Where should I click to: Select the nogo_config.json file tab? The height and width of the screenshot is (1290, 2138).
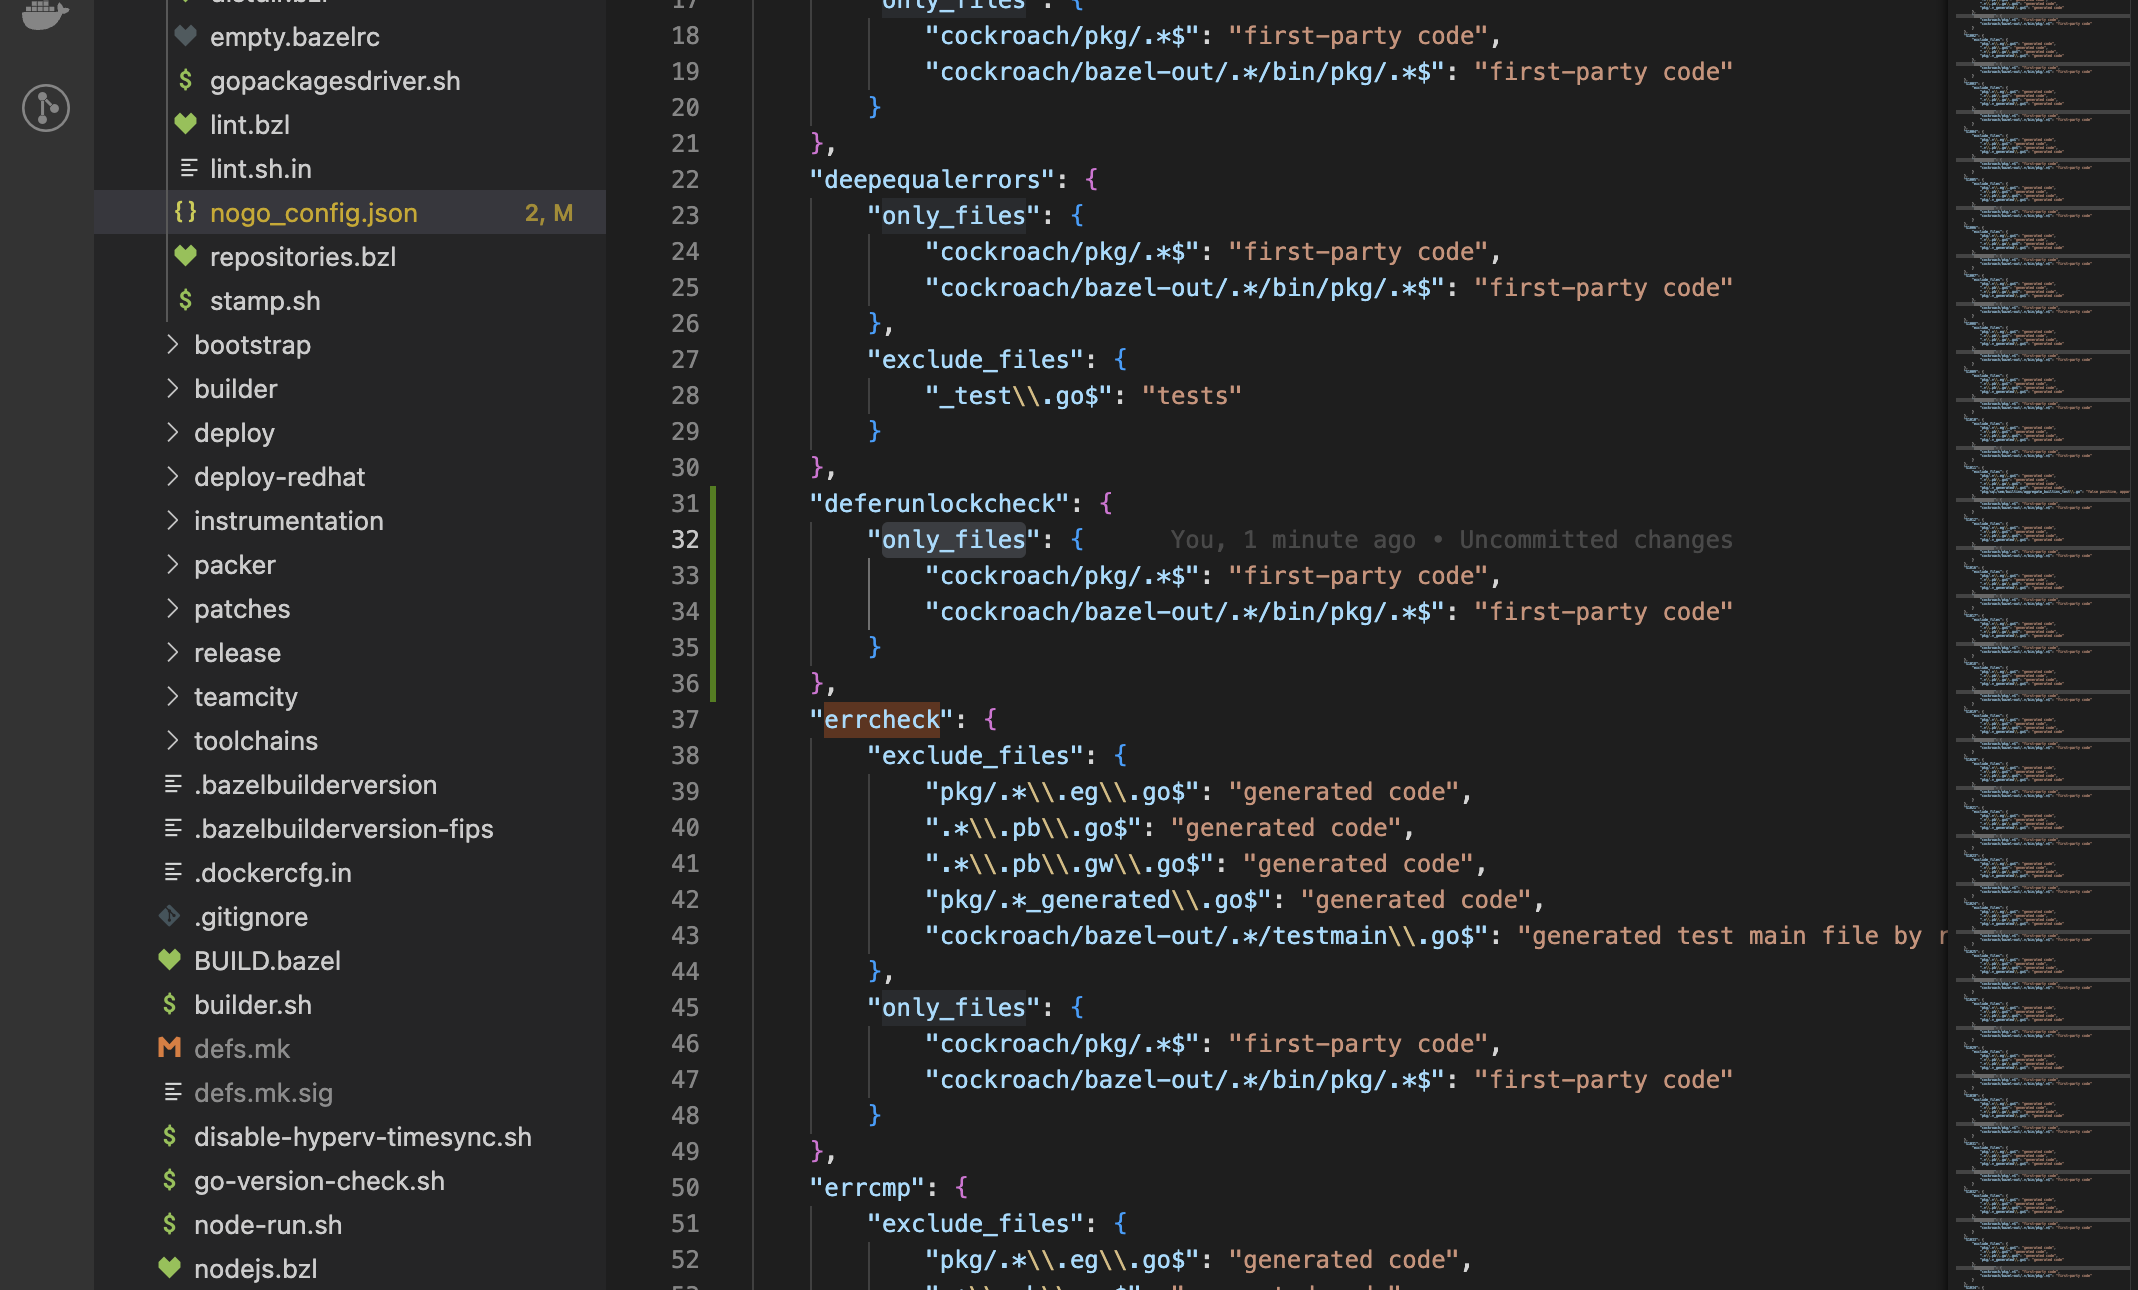tap(312, 212)
